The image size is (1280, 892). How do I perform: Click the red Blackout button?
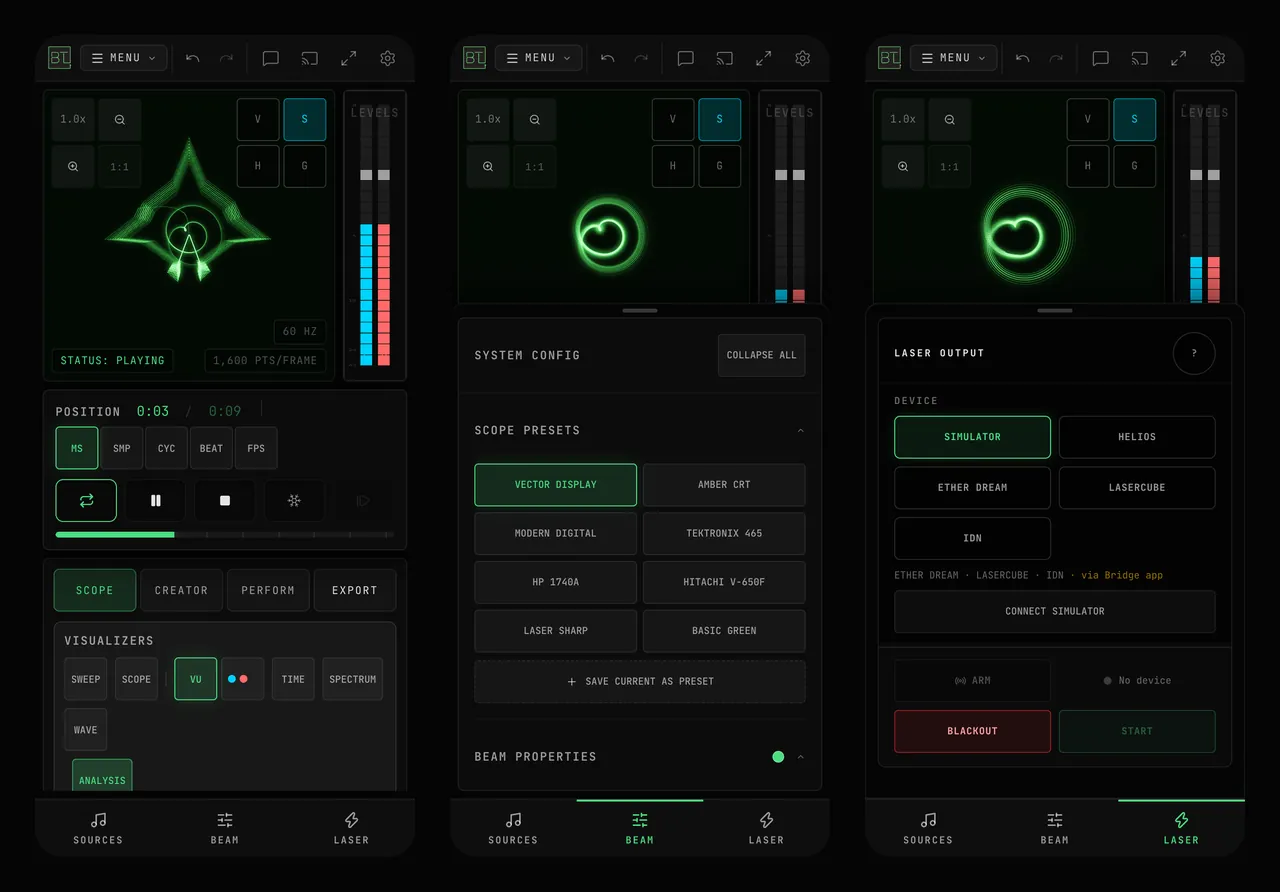click(x=972, y=731)
